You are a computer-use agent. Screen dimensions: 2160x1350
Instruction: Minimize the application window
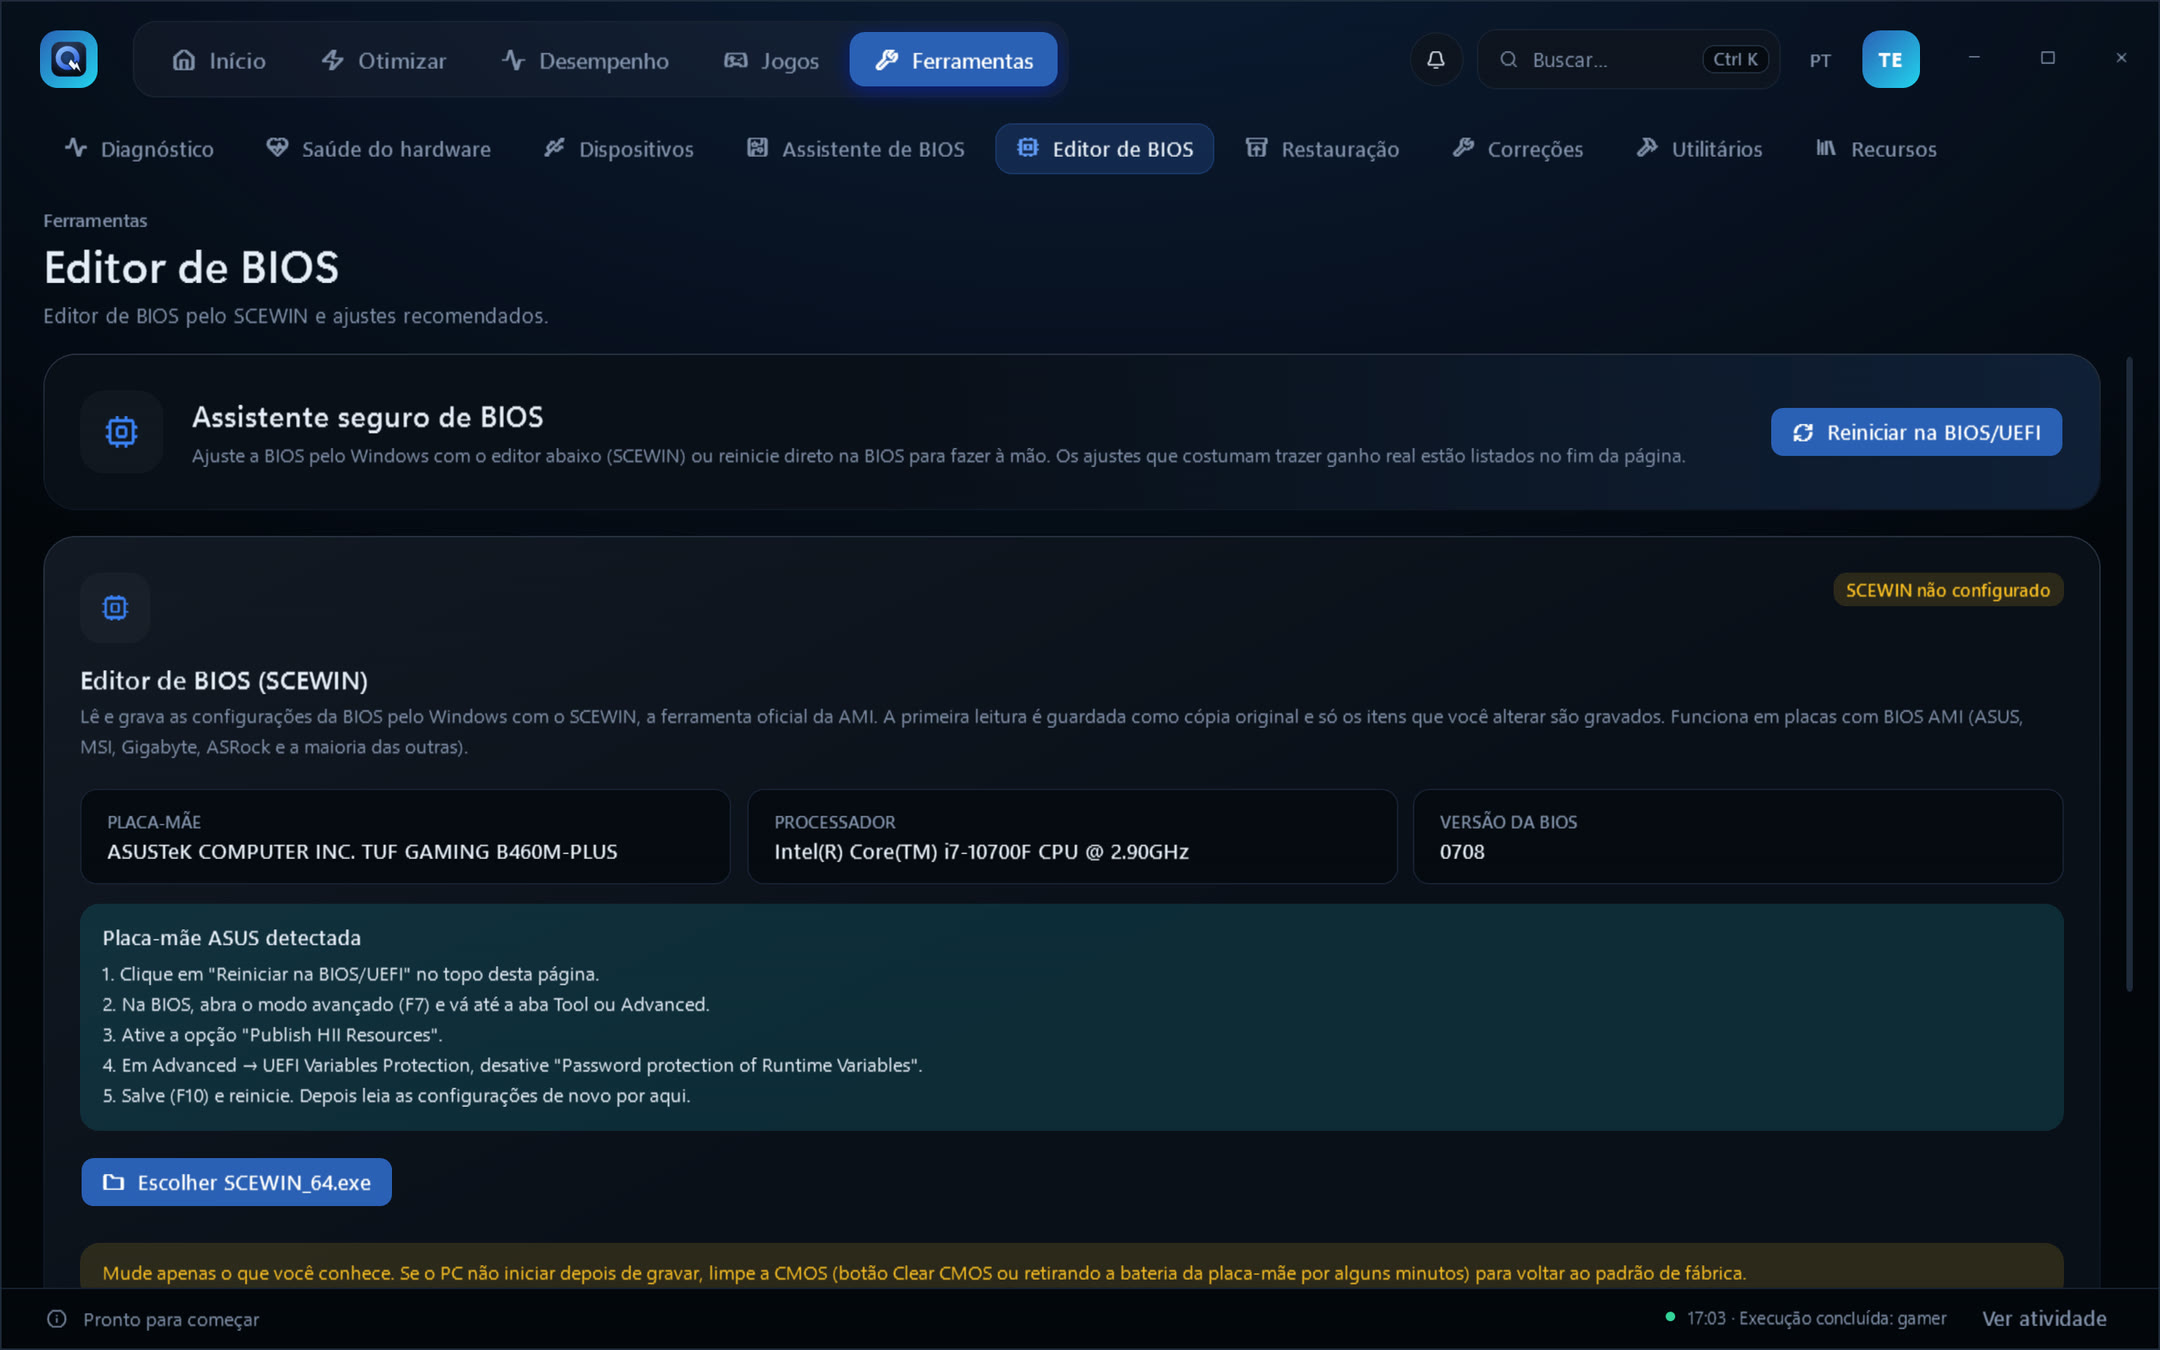1974,58
